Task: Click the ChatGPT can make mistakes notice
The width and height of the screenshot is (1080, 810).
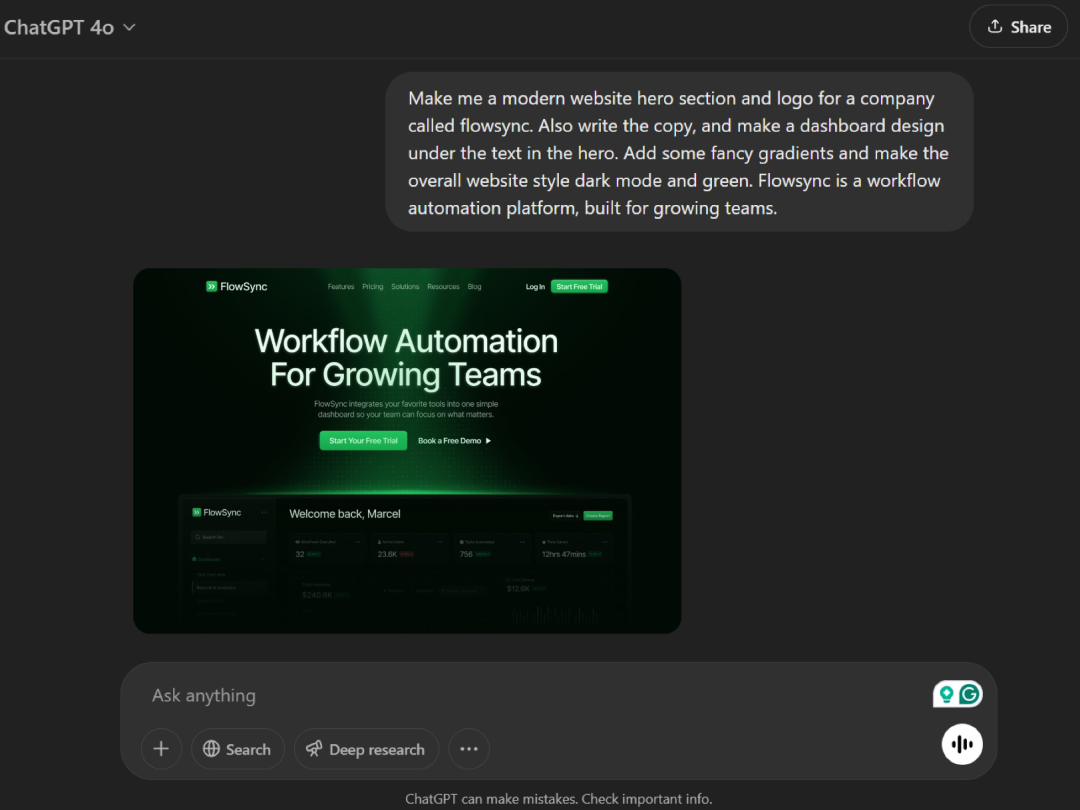Action: tap(559, 799)
